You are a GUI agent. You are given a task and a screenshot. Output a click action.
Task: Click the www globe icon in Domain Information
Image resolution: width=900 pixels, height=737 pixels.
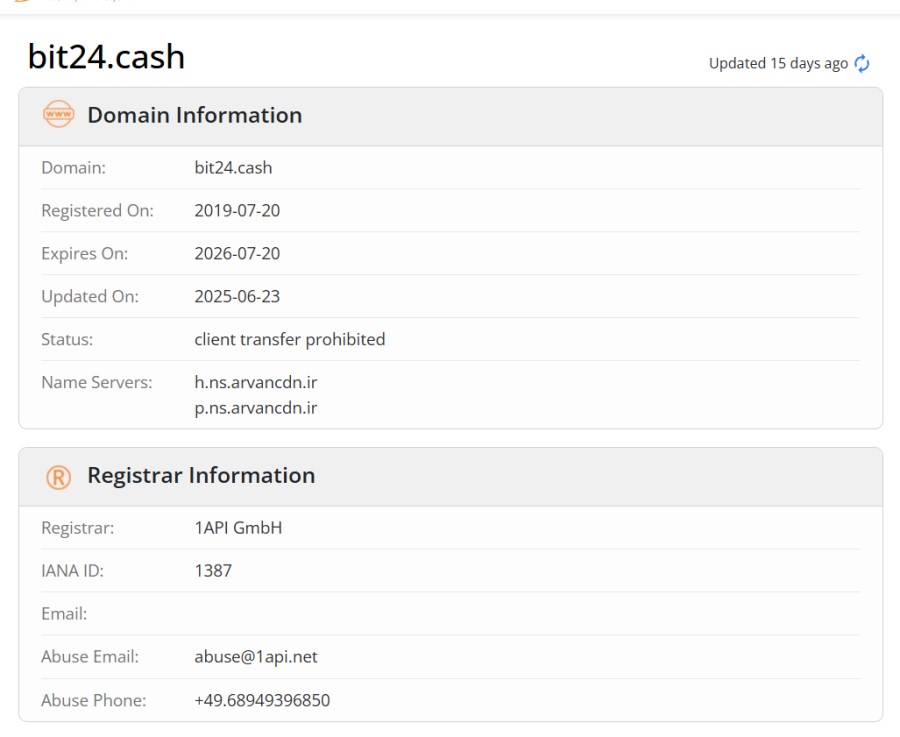pos(59,115)
